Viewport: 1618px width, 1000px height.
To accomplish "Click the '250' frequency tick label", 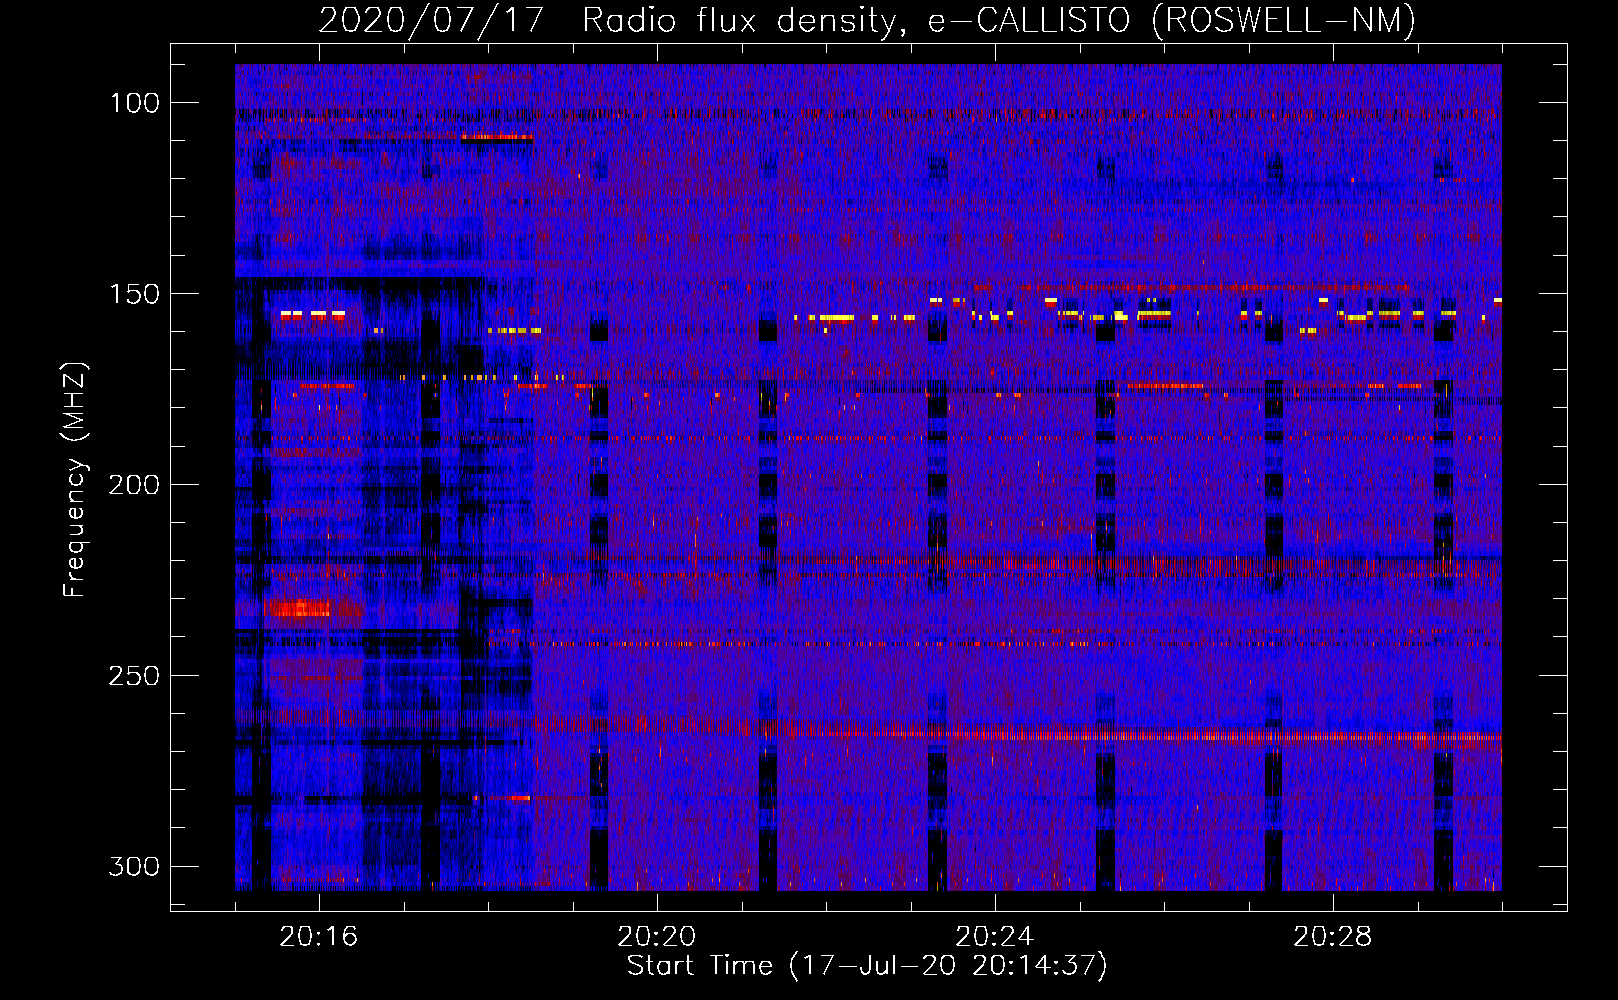I will pos(133,676).
